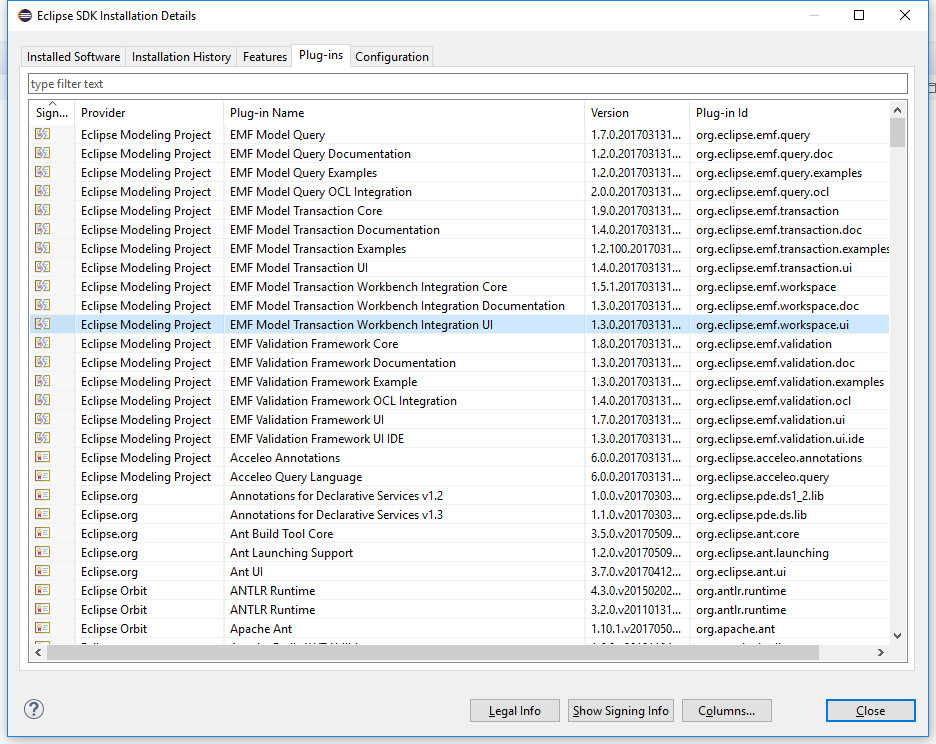Click the horizontal scrollbar thumb
The height and width of the screenshot is (744, 936).
point(432,652)
